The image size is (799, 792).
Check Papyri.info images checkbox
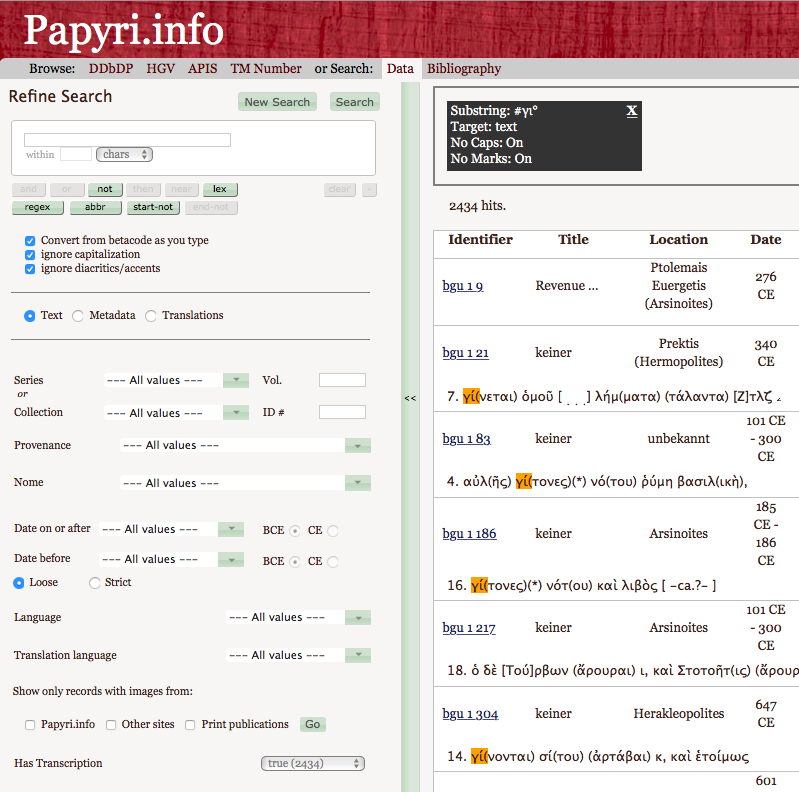pyautogui.click(x=30, y=725)
